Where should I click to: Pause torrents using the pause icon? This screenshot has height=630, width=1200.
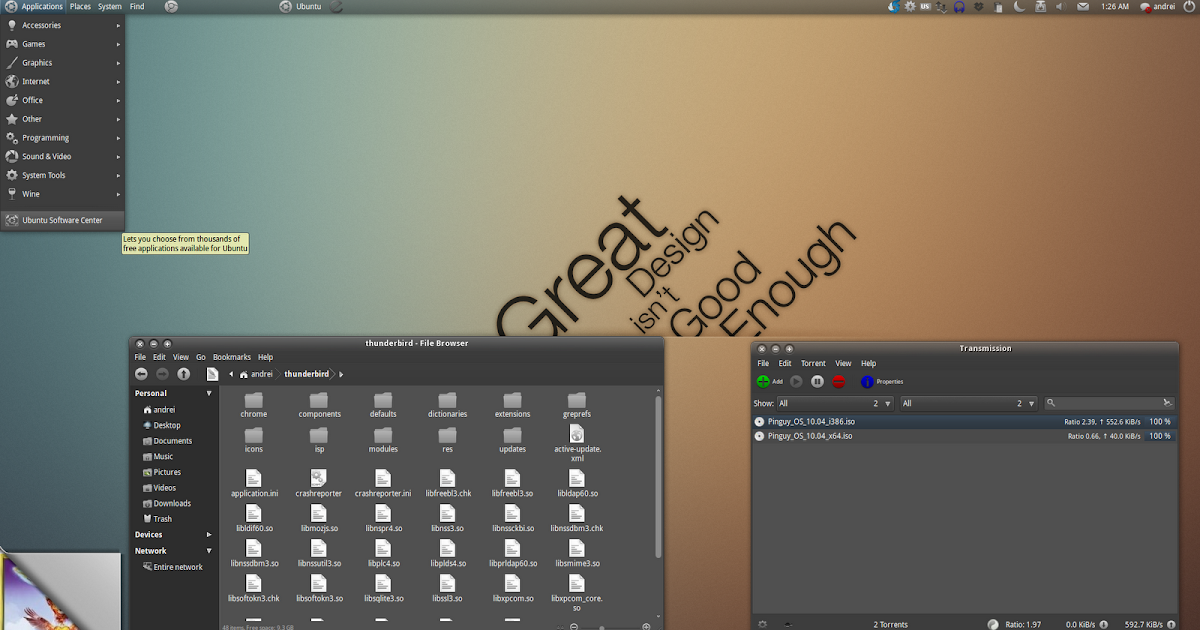pyautogui.click(x=816, y=382)
